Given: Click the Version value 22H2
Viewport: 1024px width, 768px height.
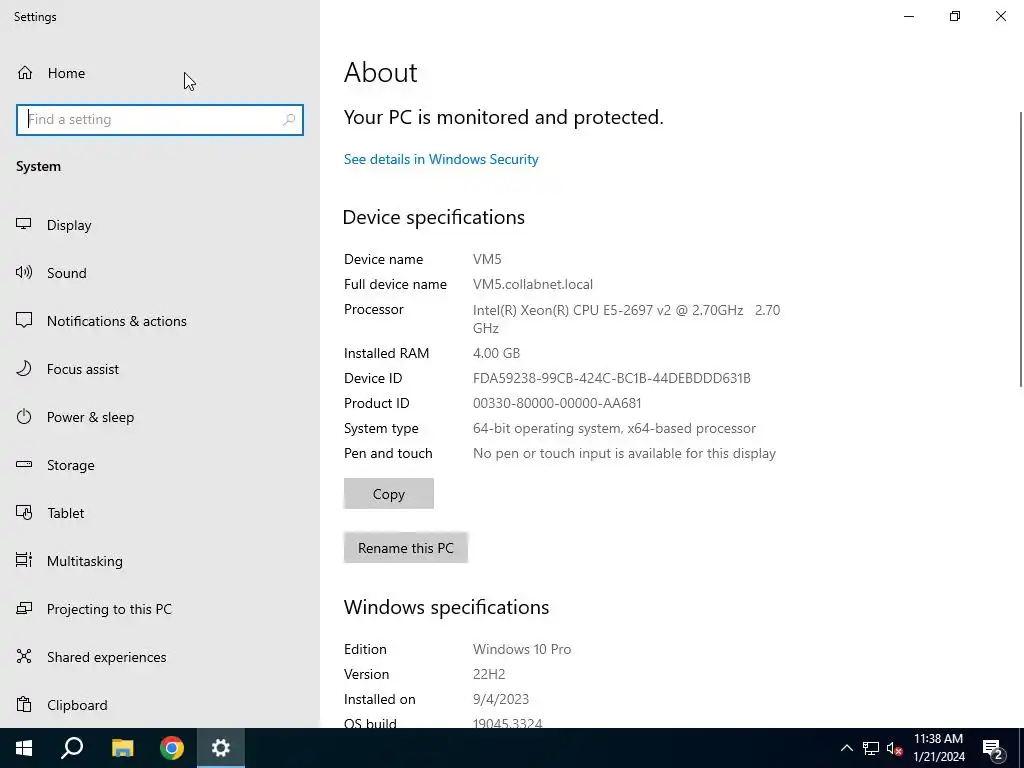Looking at the screenshot, I should click(x=489, y=674).
